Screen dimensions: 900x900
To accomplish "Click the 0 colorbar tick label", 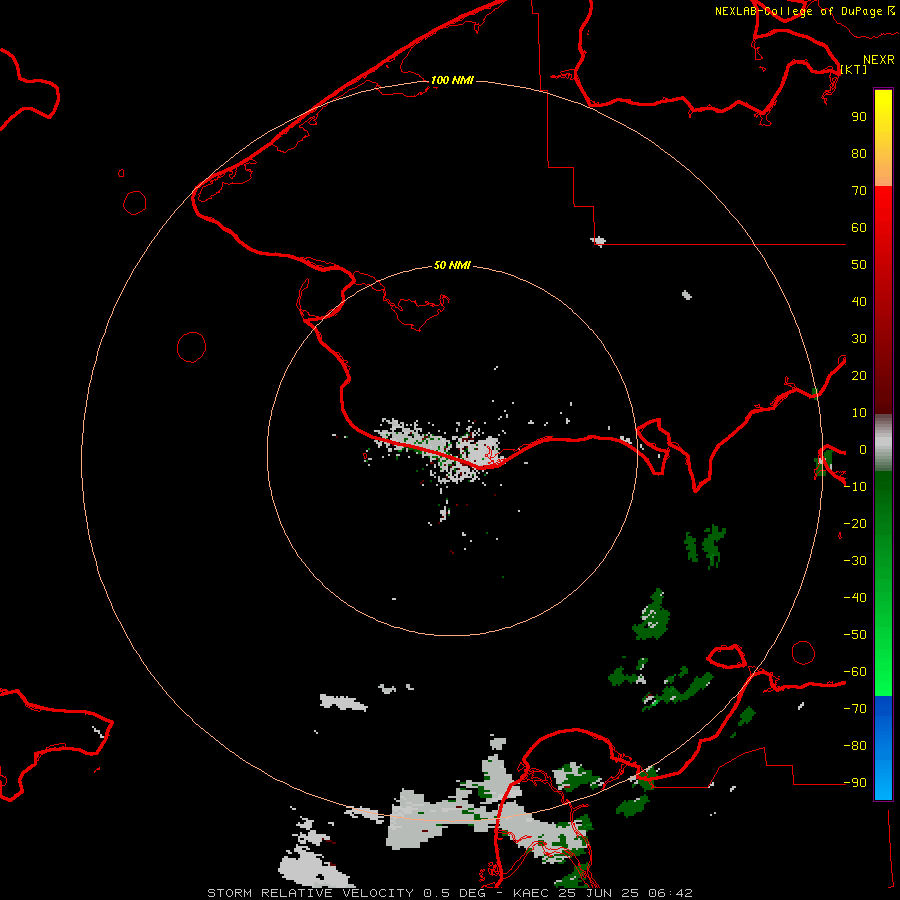I will tap(863, 450).
